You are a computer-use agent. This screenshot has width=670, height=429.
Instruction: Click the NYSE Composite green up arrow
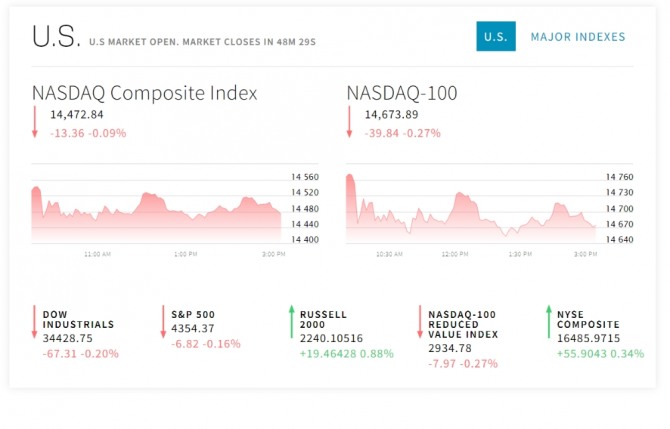click(549, 322)
